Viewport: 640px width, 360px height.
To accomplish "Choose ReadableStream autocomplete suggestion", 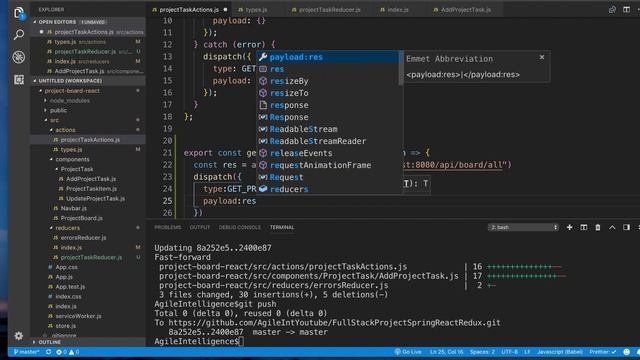I will 328,129.
